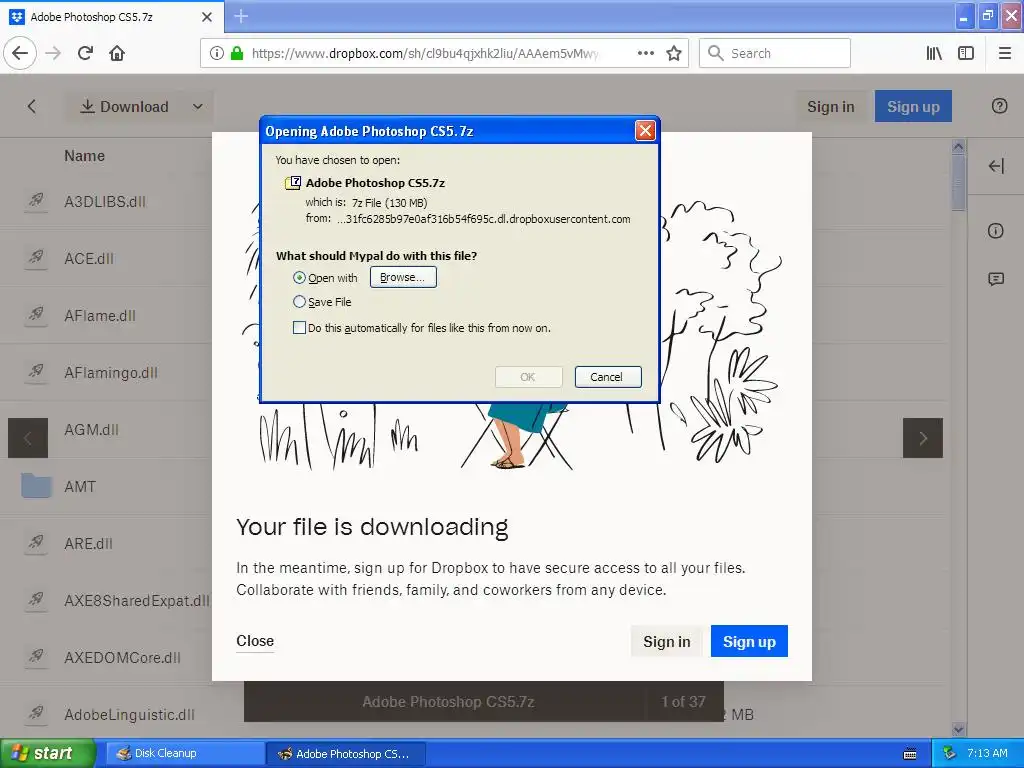This screenshot has width=1024, height=768.
Task: Select AFlame.dll in file list
Action: pos(100,315)
